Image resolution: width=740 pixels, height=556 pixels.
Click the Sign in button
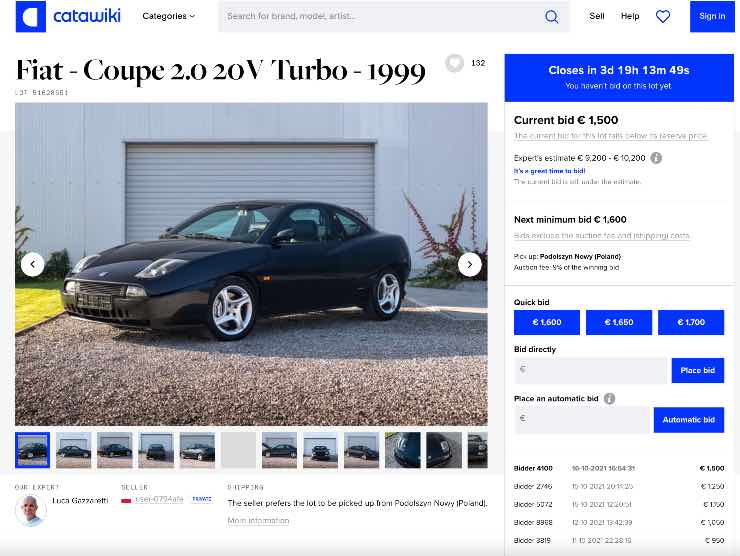(712, 17)
